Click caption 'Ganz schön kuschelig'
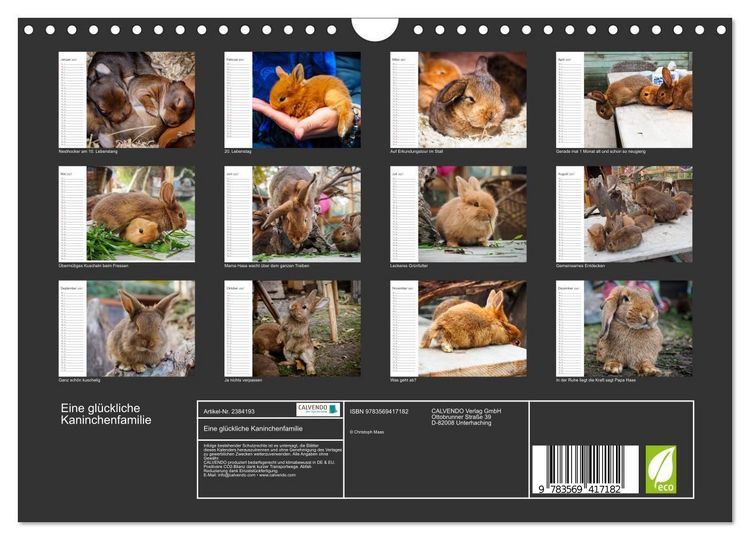The image size is (750, 540). click(x=79, y=380)
